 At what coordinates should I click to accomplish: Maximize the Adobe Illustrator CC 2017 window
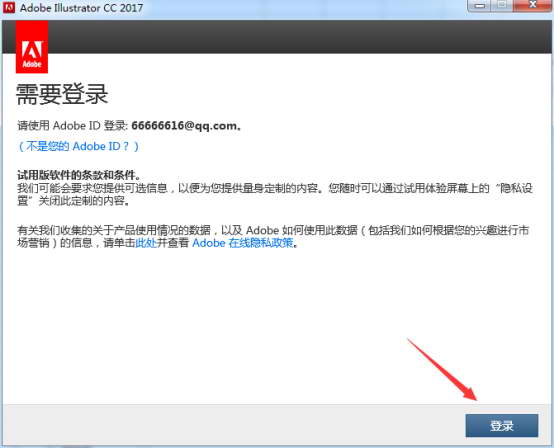pyautogui.click(x=501, y=6)
